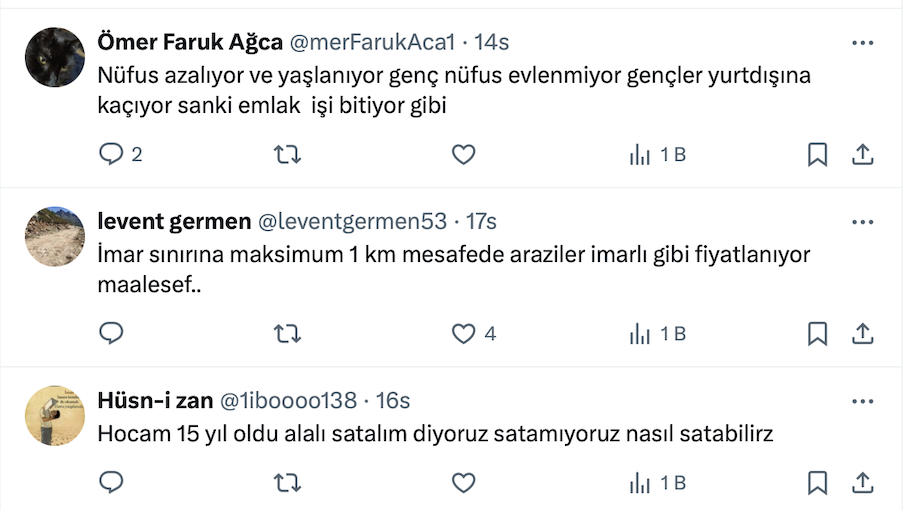The width and height of the screenshot is (904, 510).
Task: Share Ömer Faruk Ağca's tweet
Action: click(x=863, y=155)
